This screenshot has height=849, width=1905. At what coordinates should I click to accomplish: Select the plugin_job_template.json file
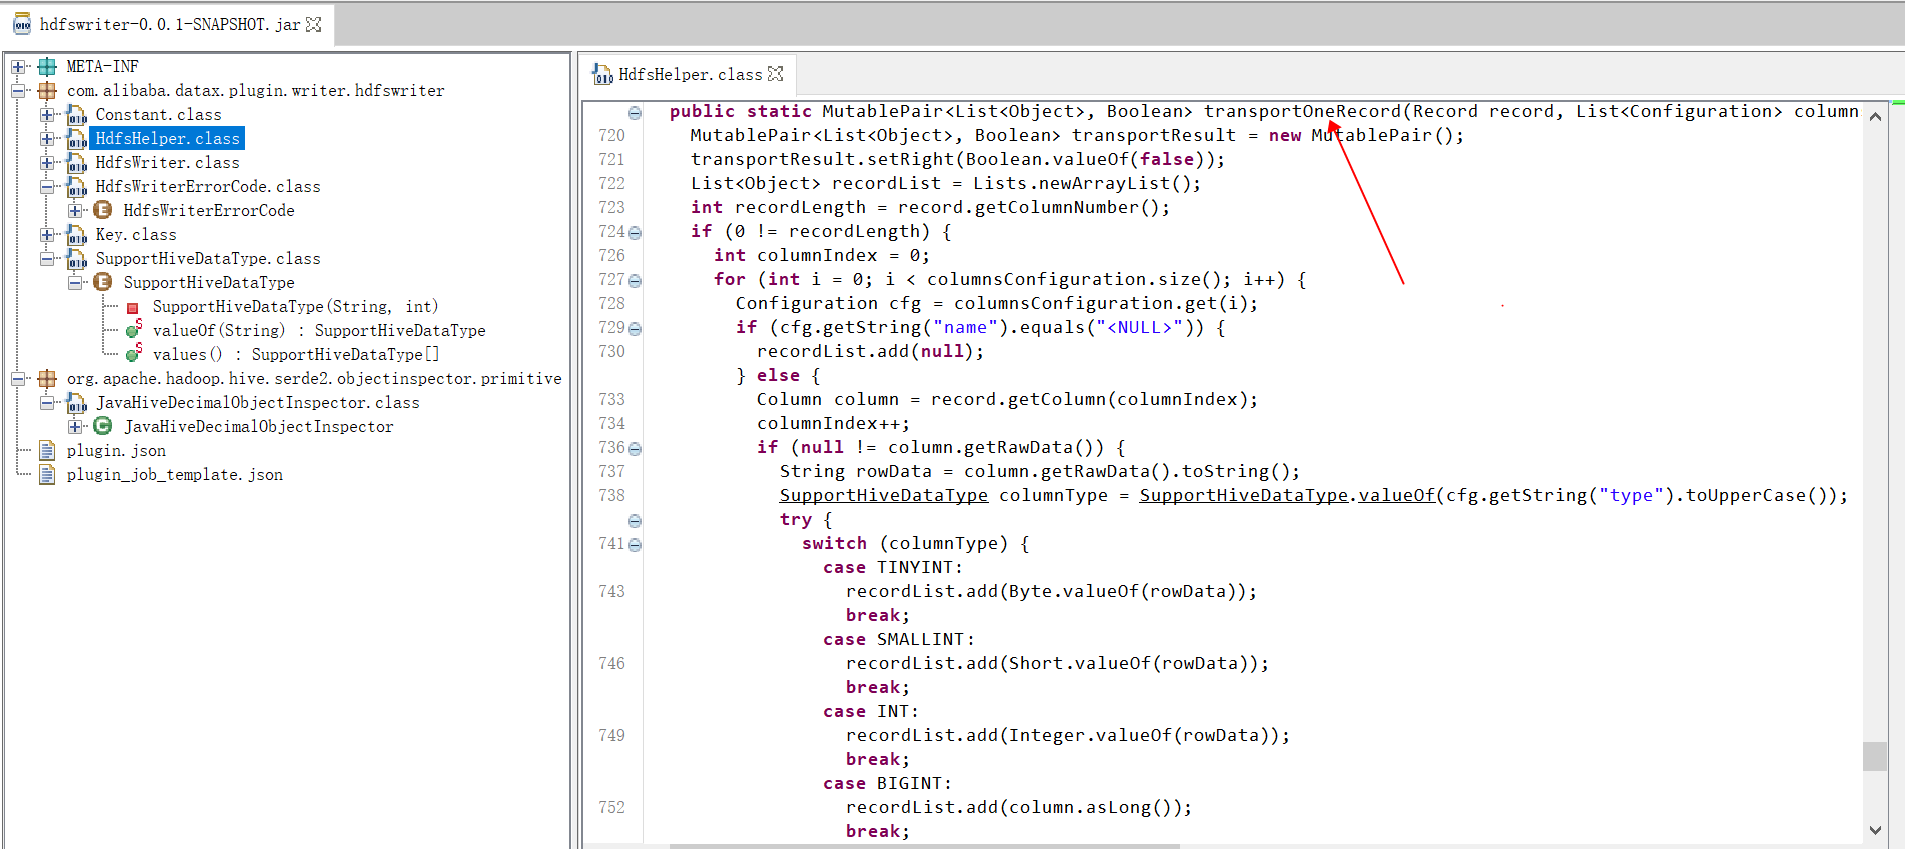[175, 475]
